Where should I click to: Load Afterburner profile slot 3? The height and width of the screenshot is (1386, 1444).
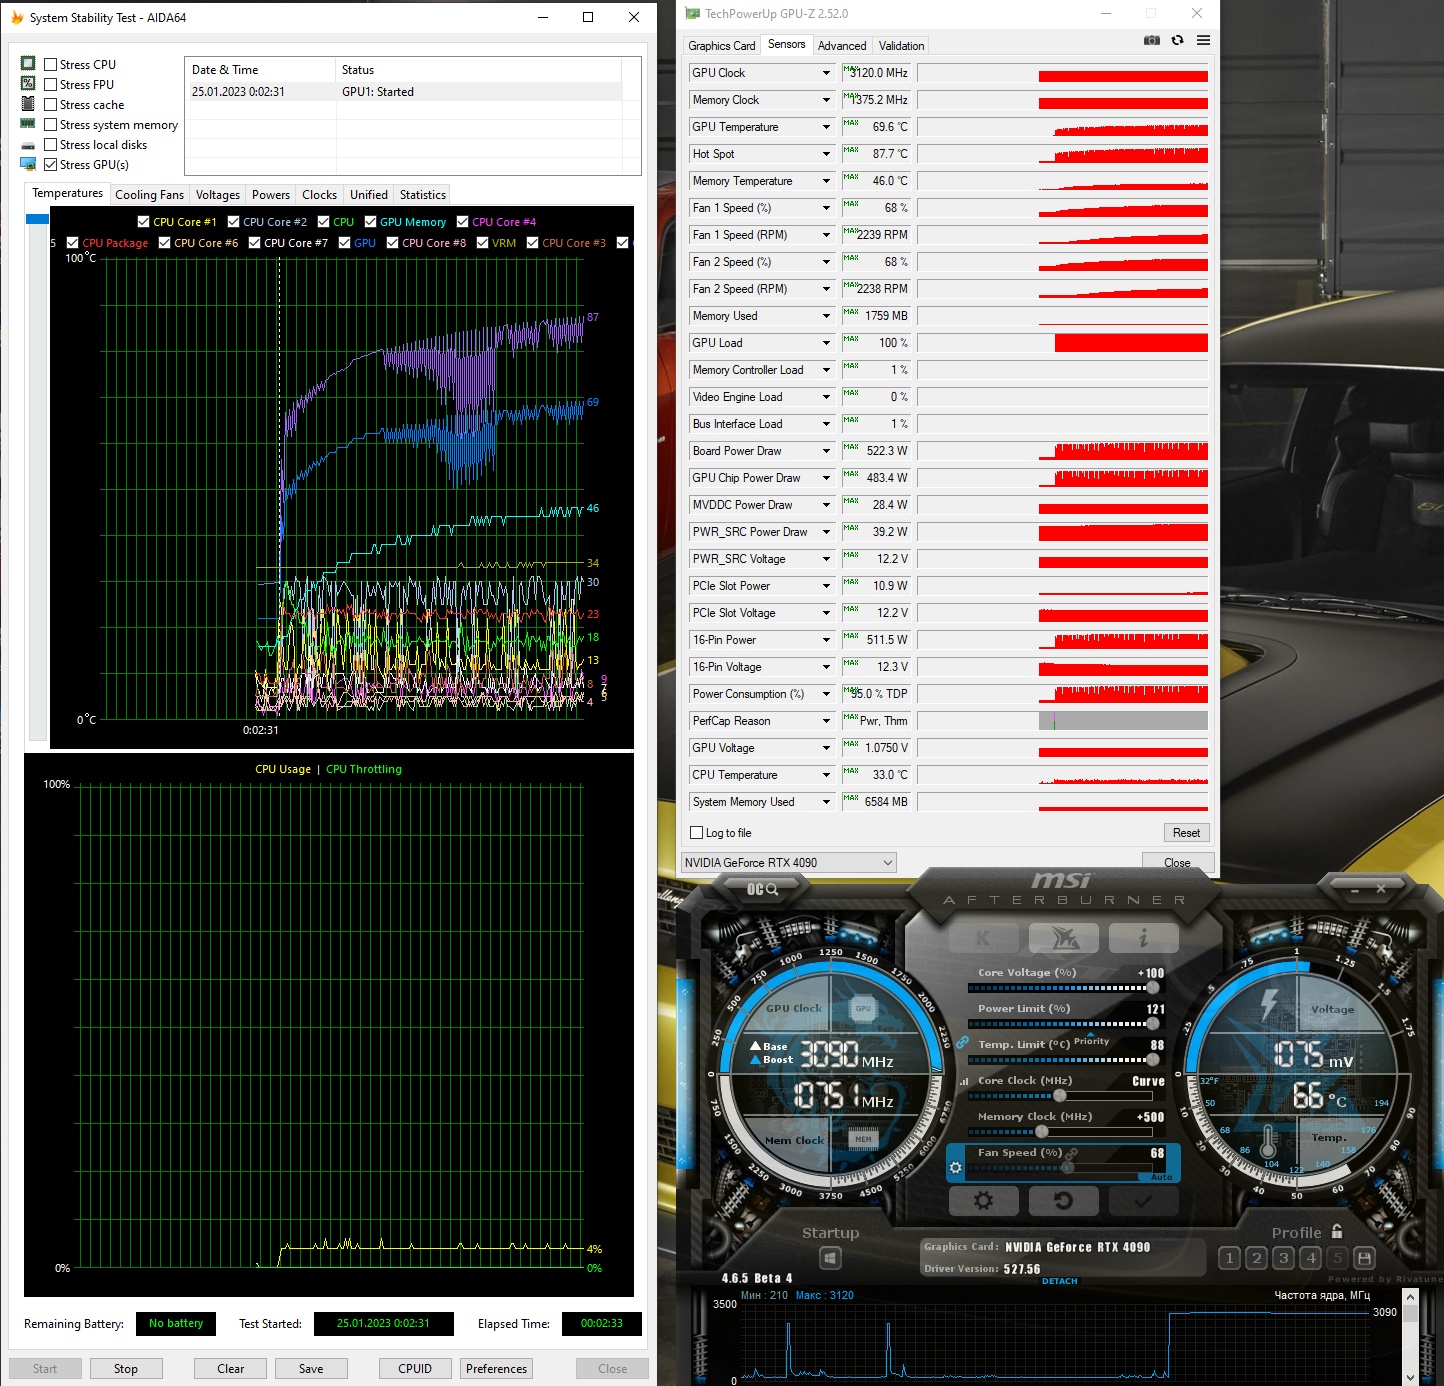tap(1283, 1258)
